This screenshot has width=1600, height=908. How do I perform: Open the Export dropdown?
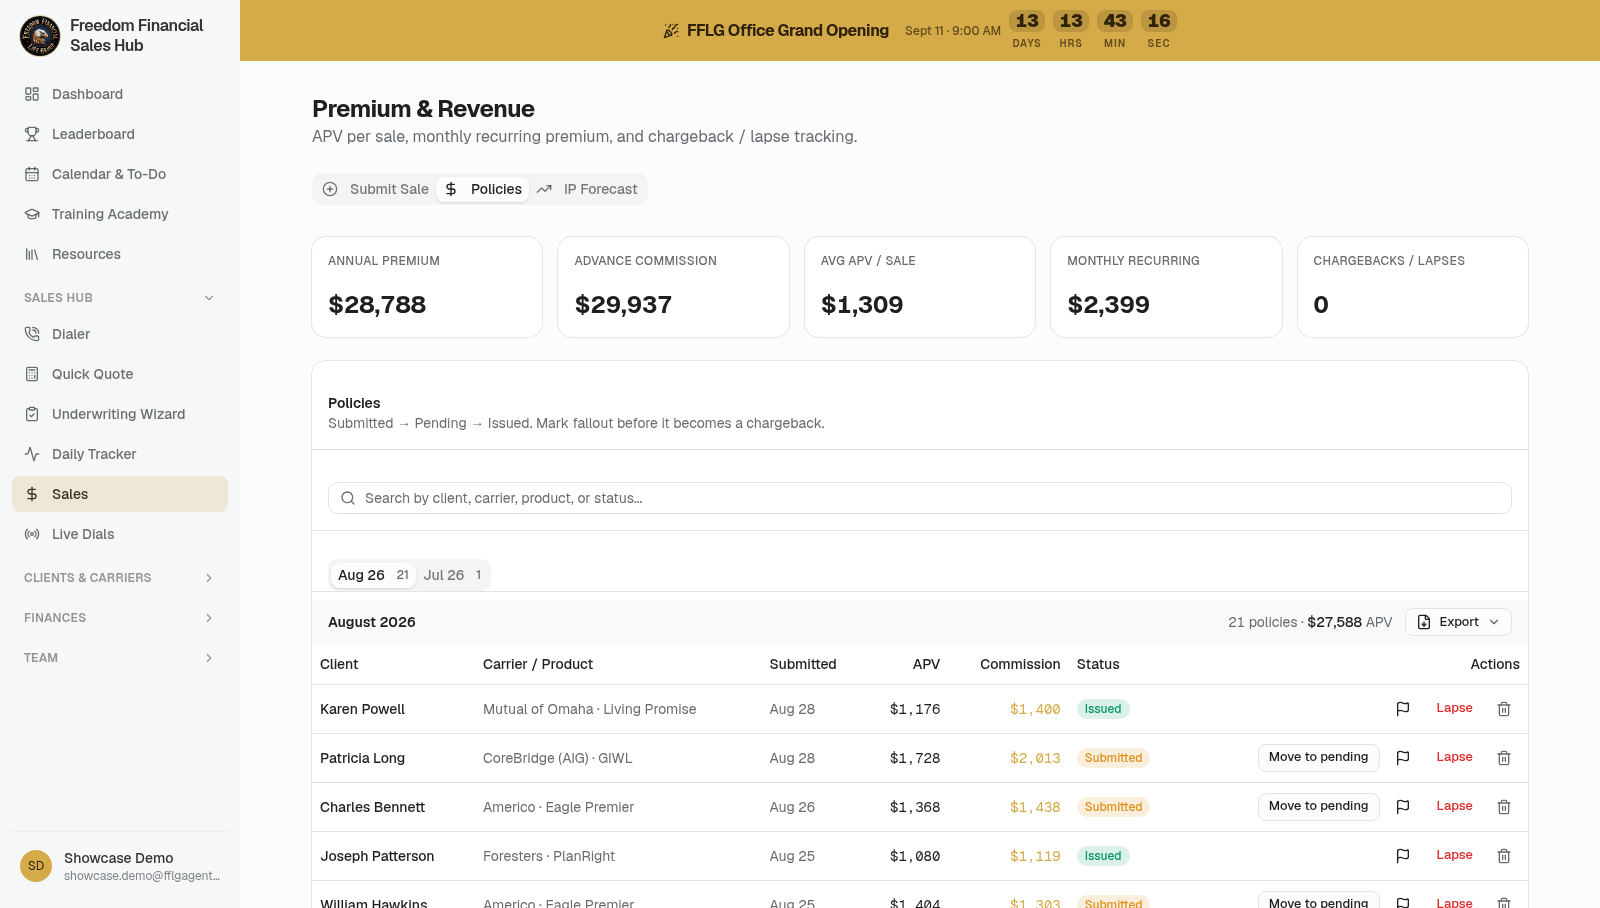(x=1458, y=622)
